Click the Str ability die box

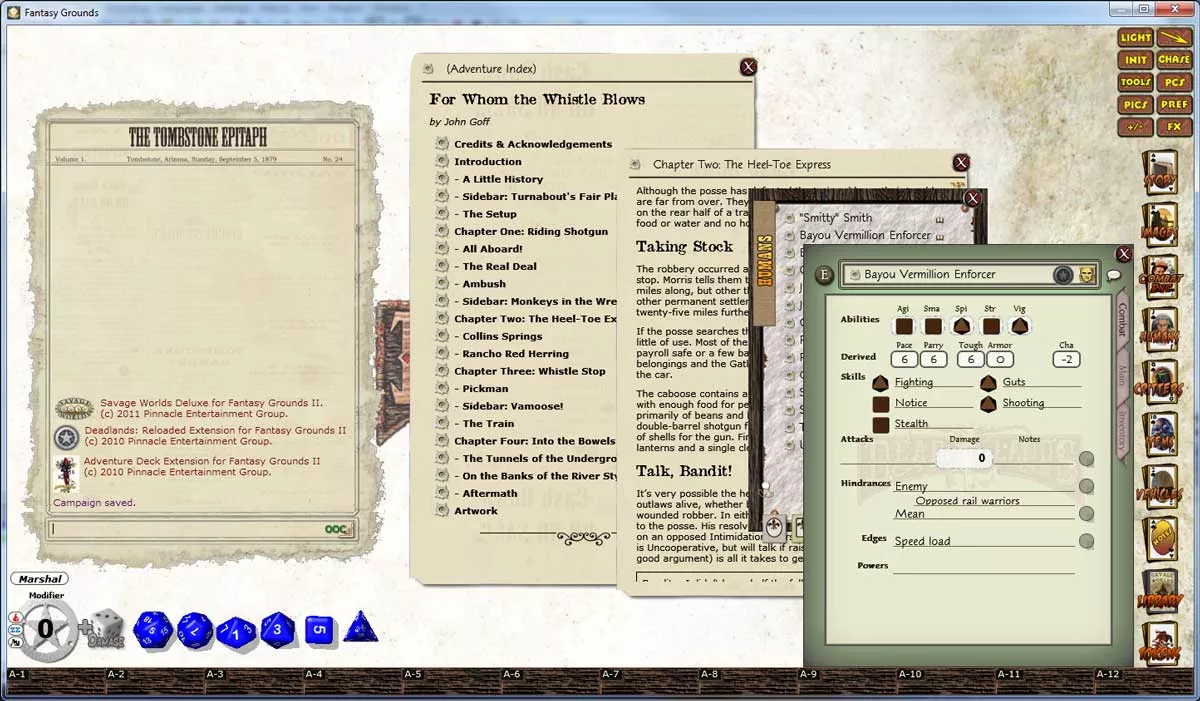(x=991, y=326)
